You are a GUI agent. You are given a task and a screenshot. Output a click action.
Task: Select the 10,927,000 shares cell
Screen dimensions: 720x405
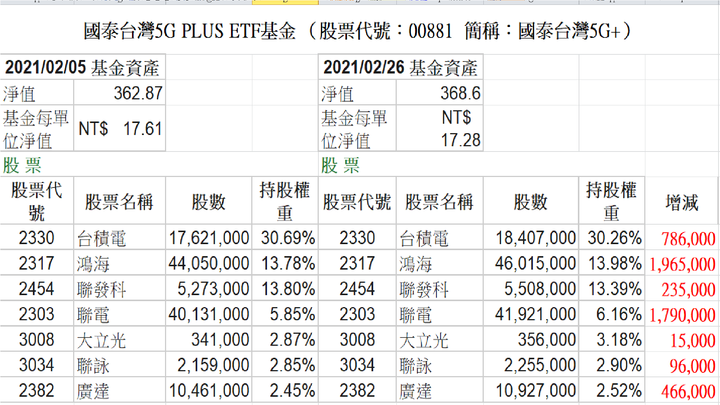pyautogui.click(x=531, y=391)
